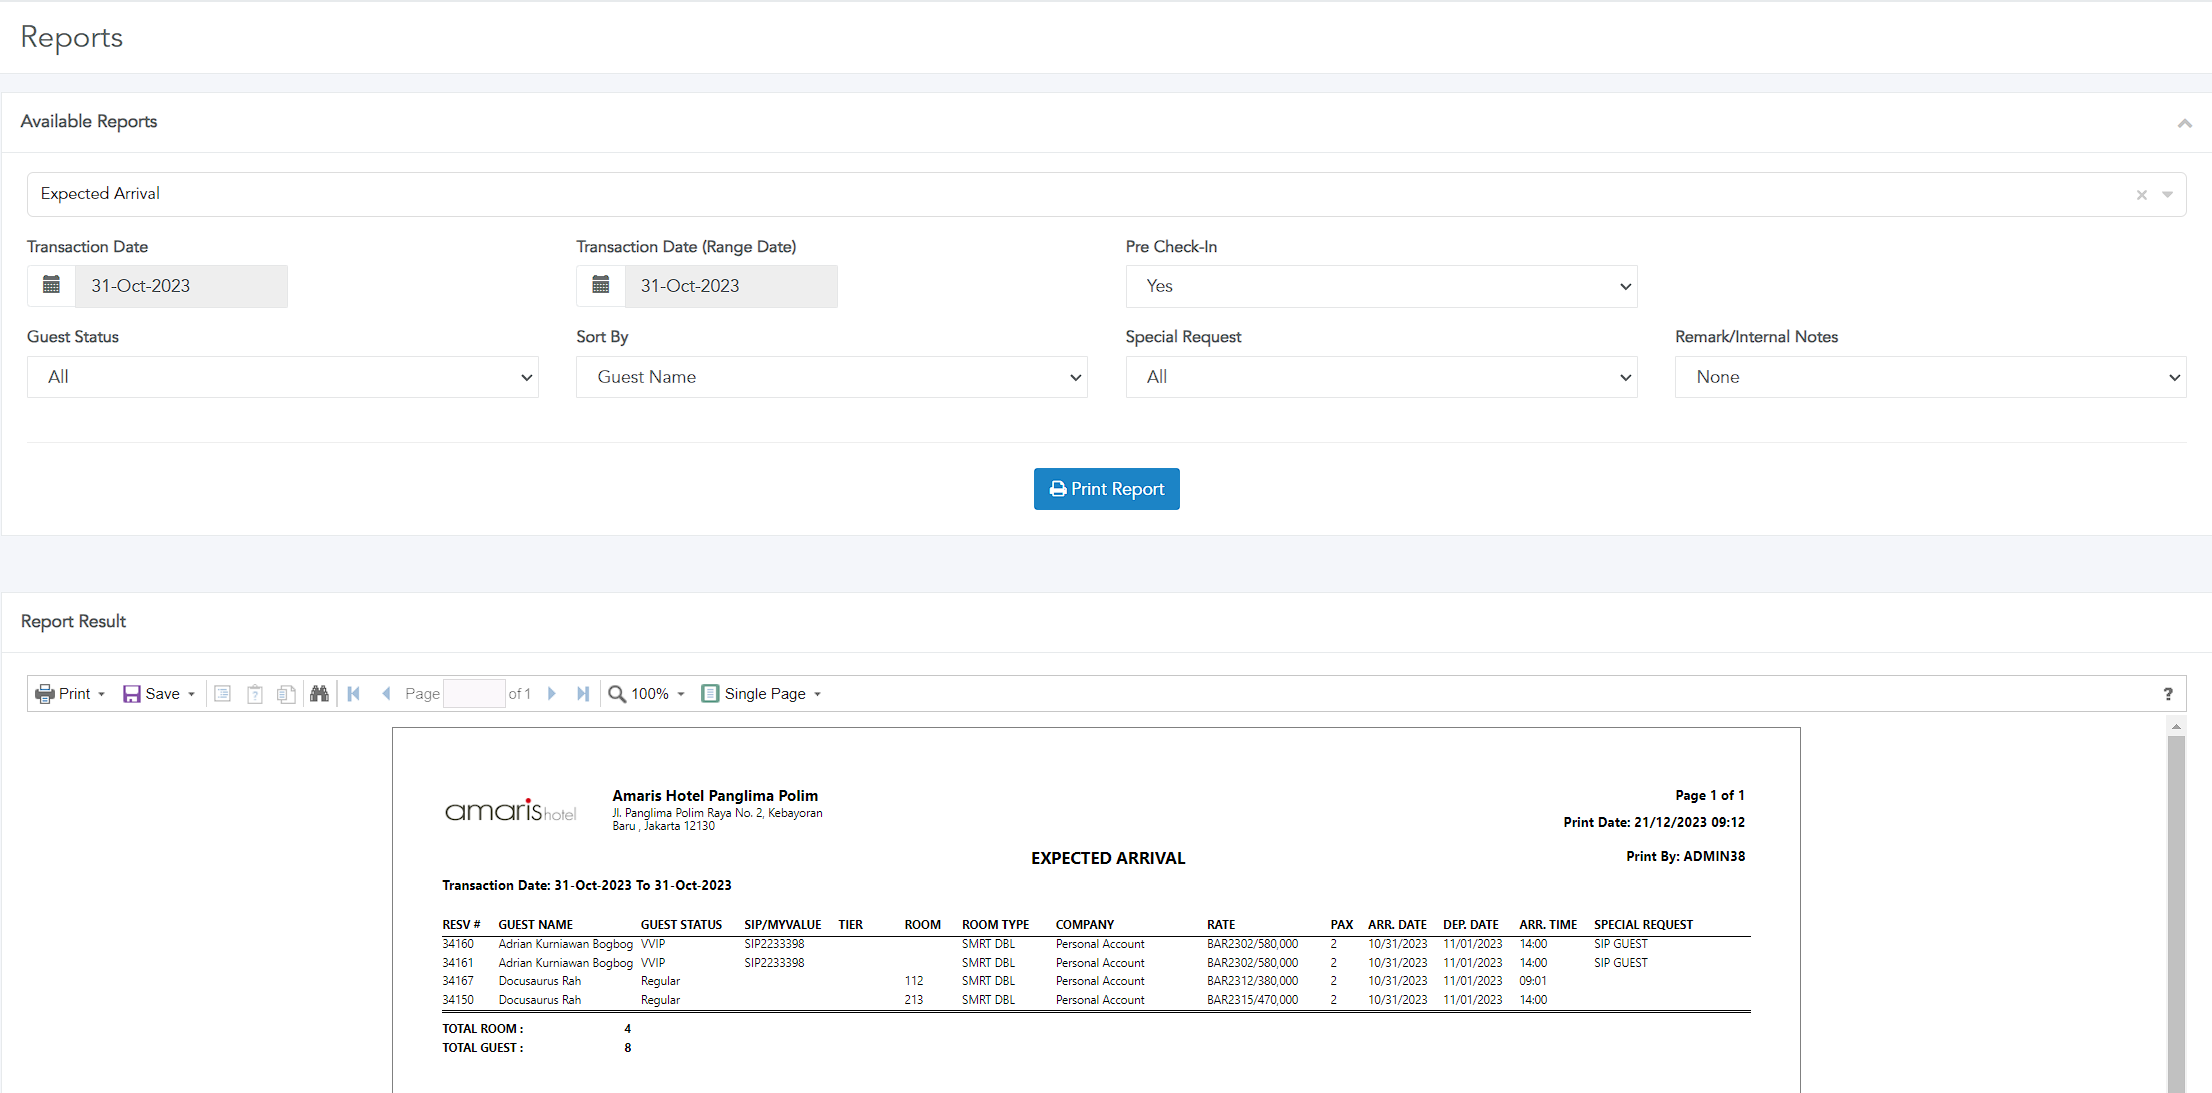Click reservation number 34161
This screenshot has height=1093, width=2212.
pyautogui.click(x=458, y=963)
